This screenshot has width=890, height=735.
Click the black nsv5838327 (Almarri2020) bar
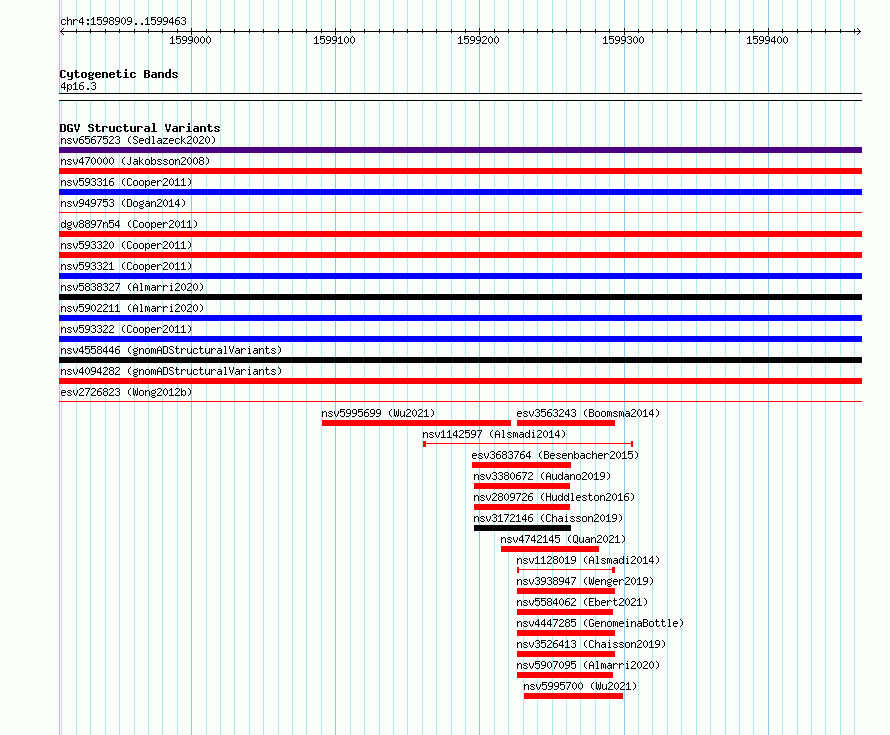click(460, 297)
